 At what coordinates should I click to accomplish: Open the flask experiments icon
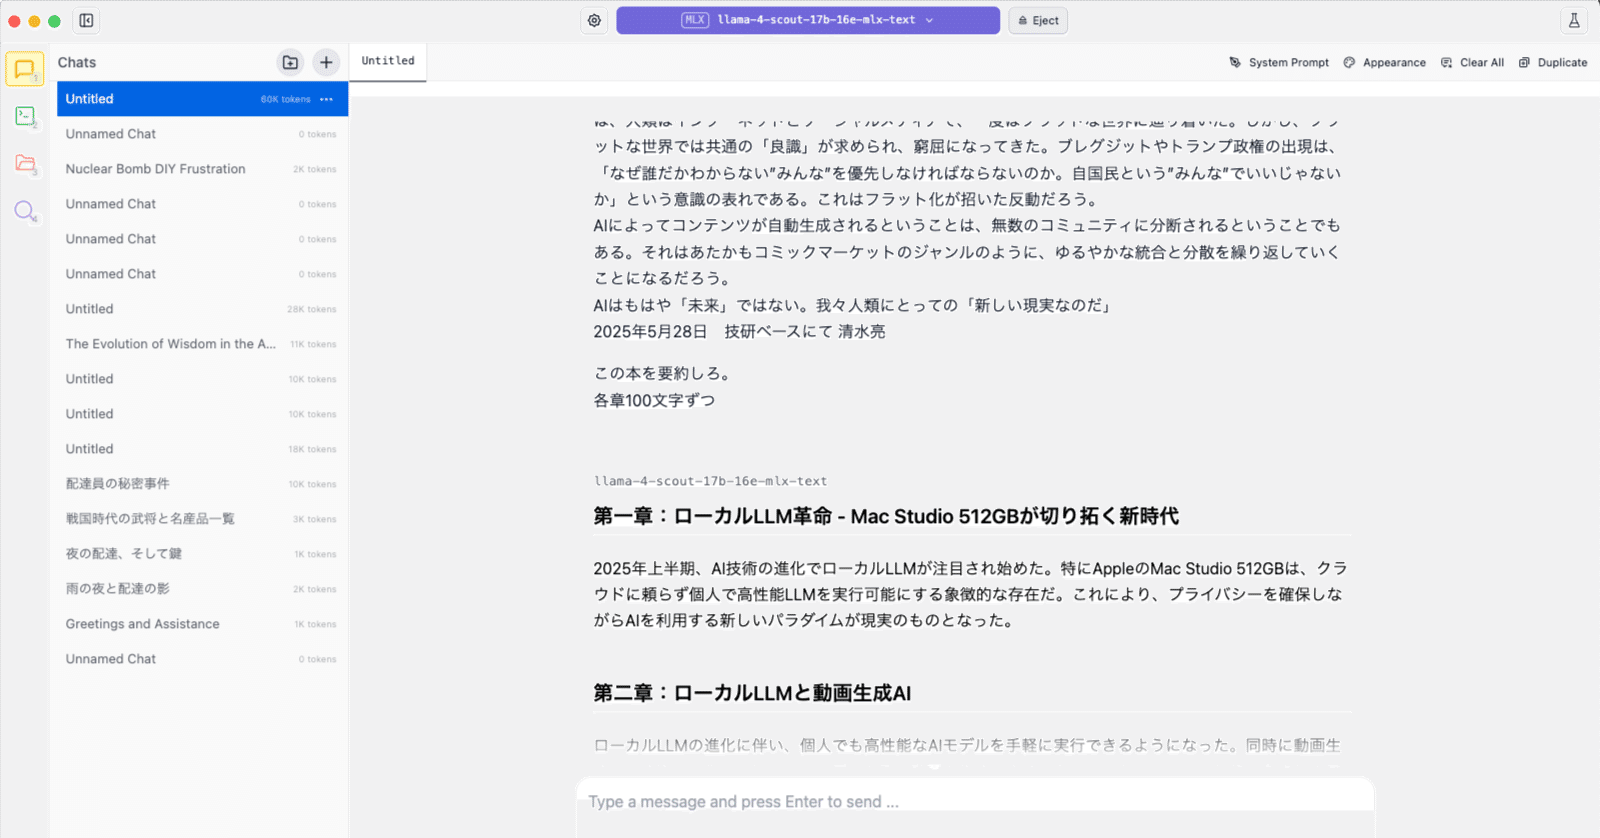1574,20
